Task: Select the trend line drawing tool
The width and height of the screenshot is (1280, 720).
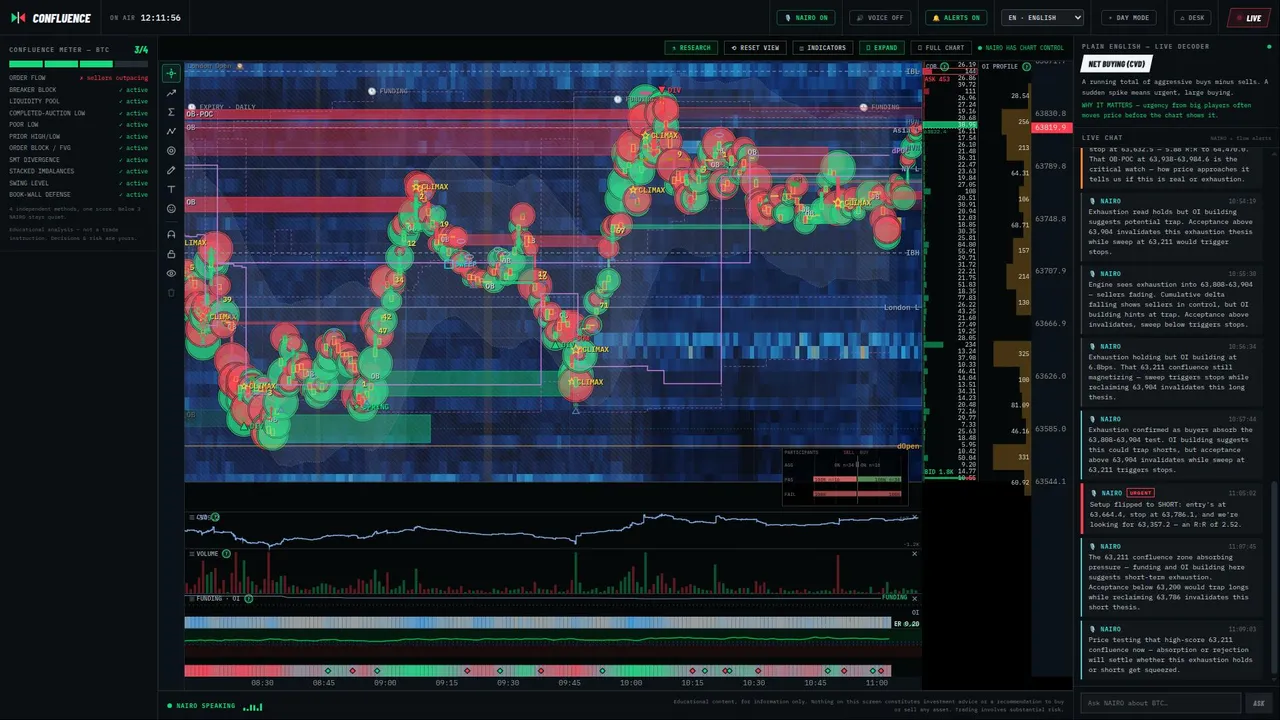Action: tap(171, 93)
